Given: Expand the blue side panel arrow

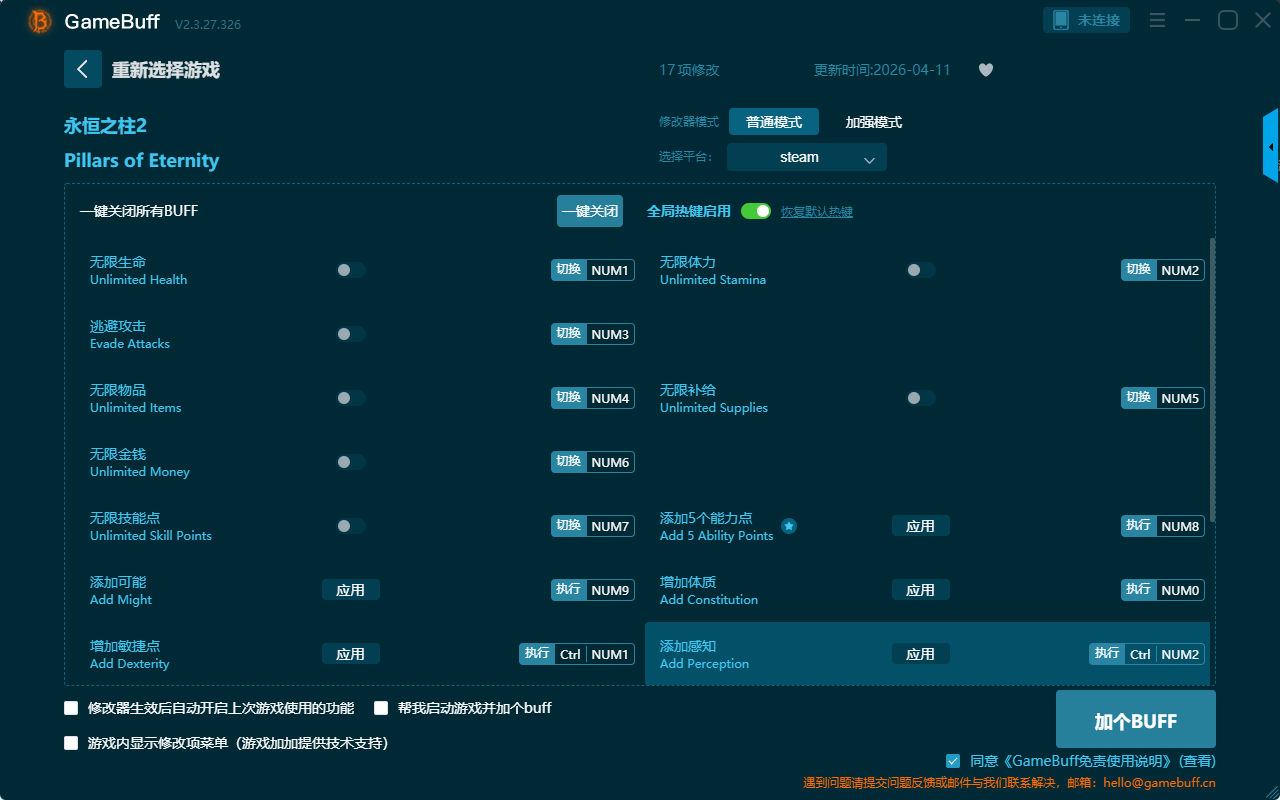Looking at the screenshot, I should 1271,146.
